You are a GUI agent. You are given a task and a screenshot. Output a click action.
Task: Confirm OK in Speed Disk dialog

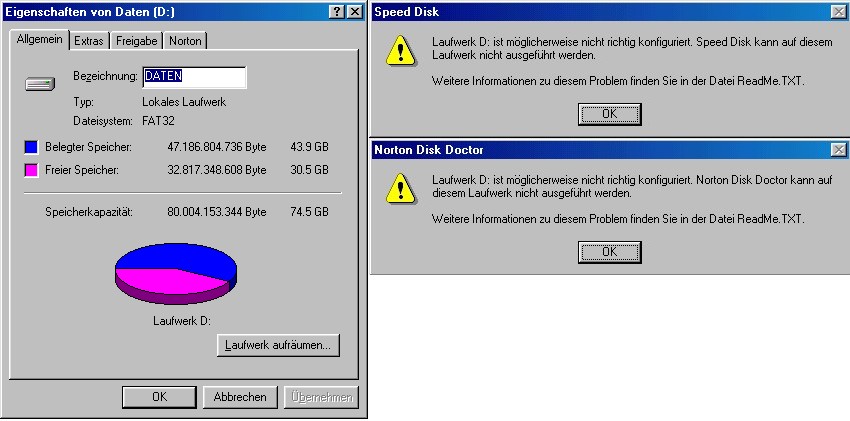(x=609, y=114)
